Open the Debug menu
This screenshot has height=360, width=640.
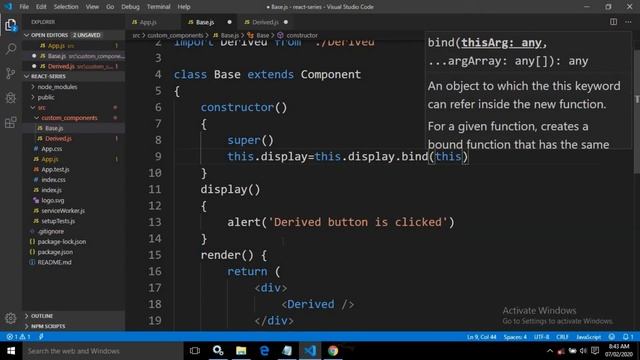tap(130, 7)
